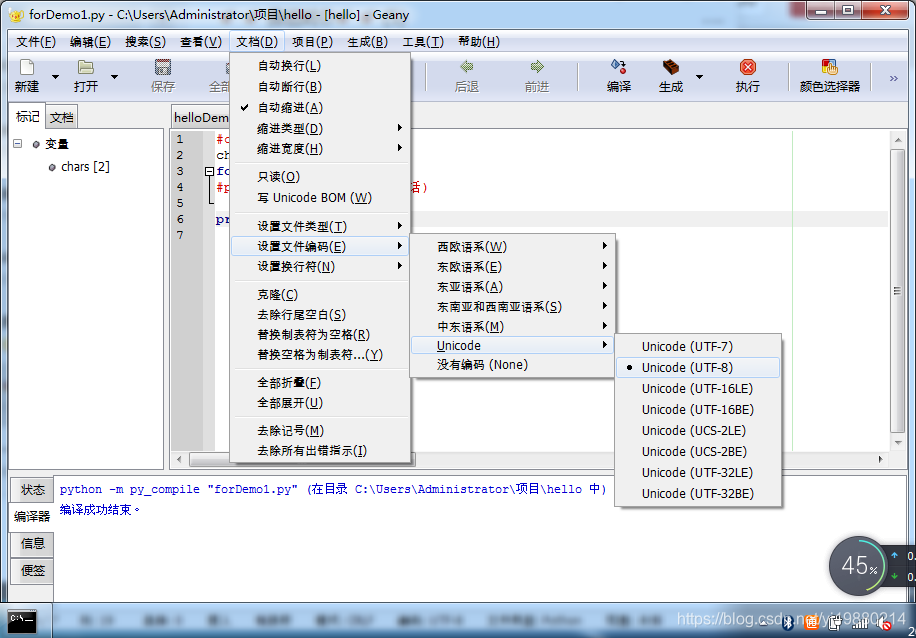This screenshot has width=916, height=638.
Task: Select Unicode (UTF-16BE) encoding
Action: click(x=698, y=410)
